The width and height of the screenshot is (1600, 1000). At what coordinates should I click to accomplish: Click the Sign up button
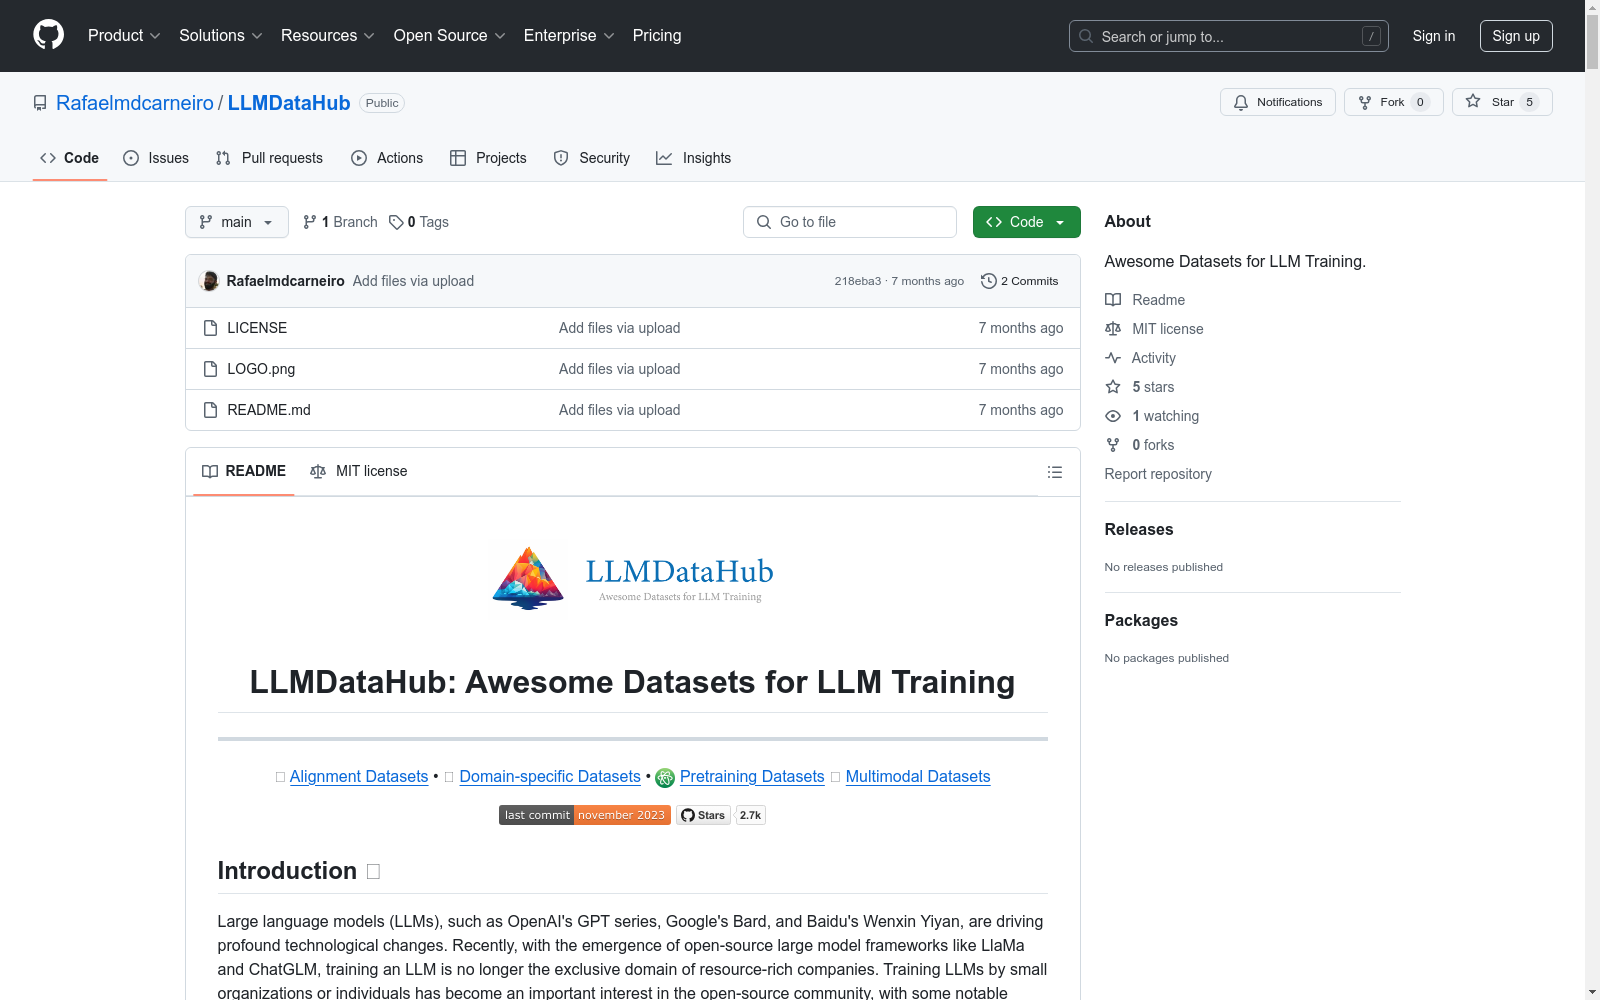(x=1516, y=36)
